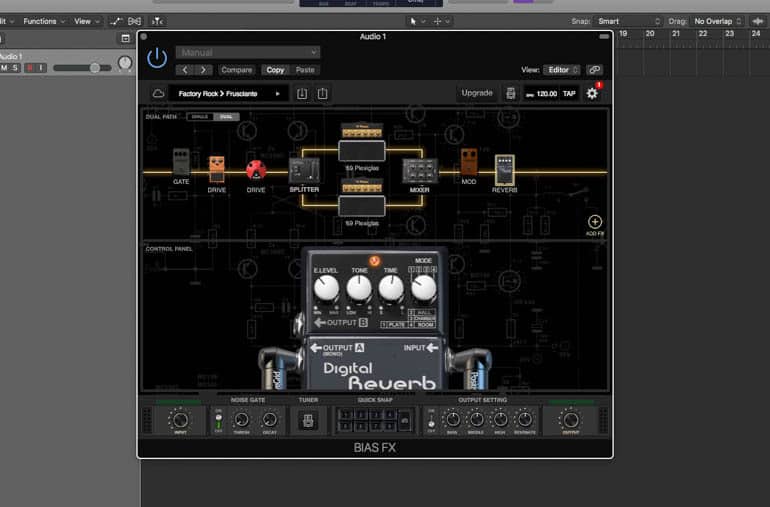This screenshot has width=770, height=507.
Task: Click the Quick Snap side button
Action: coord(405,421)
